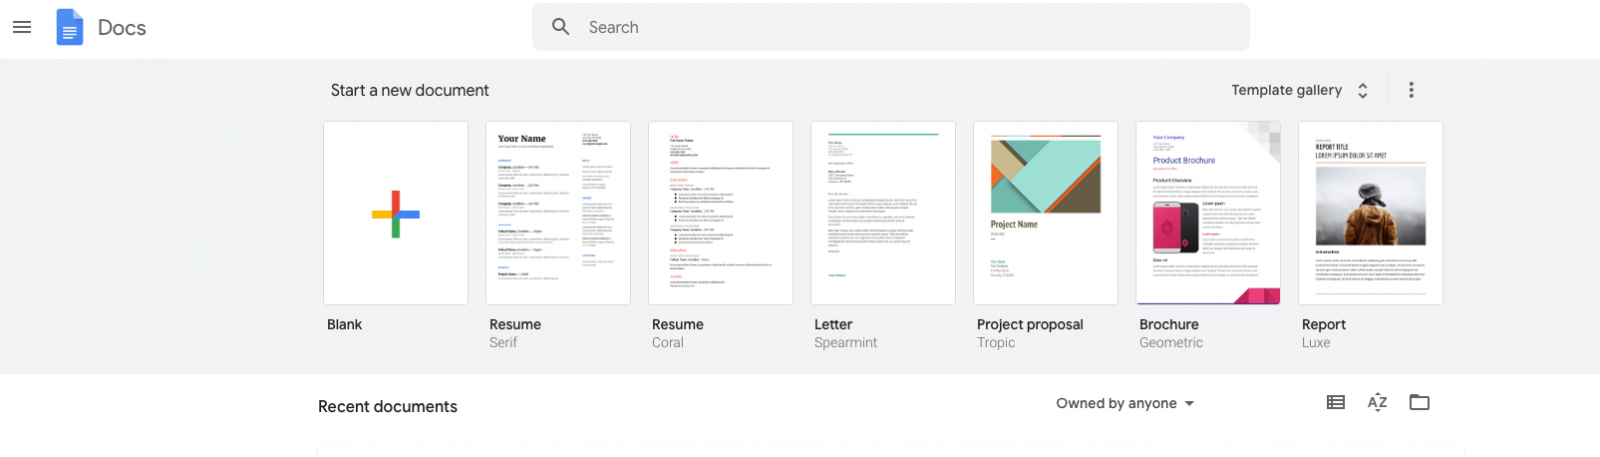Screen dimensions: 1600x457
Task: Switch to list view layout
Action: pyautogui.click(x=1336, y=402)
